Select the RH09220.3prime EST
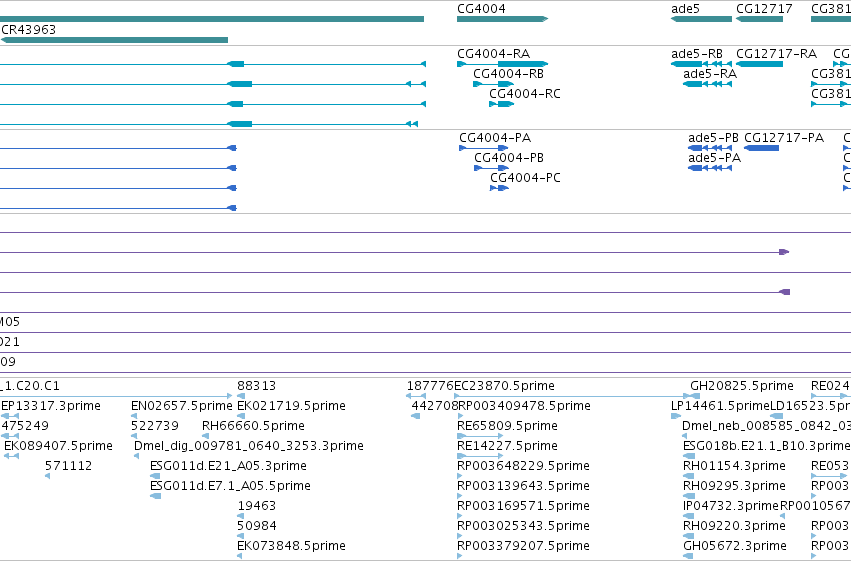The height and width of the screenshot is (561, 851). (689, 536)
